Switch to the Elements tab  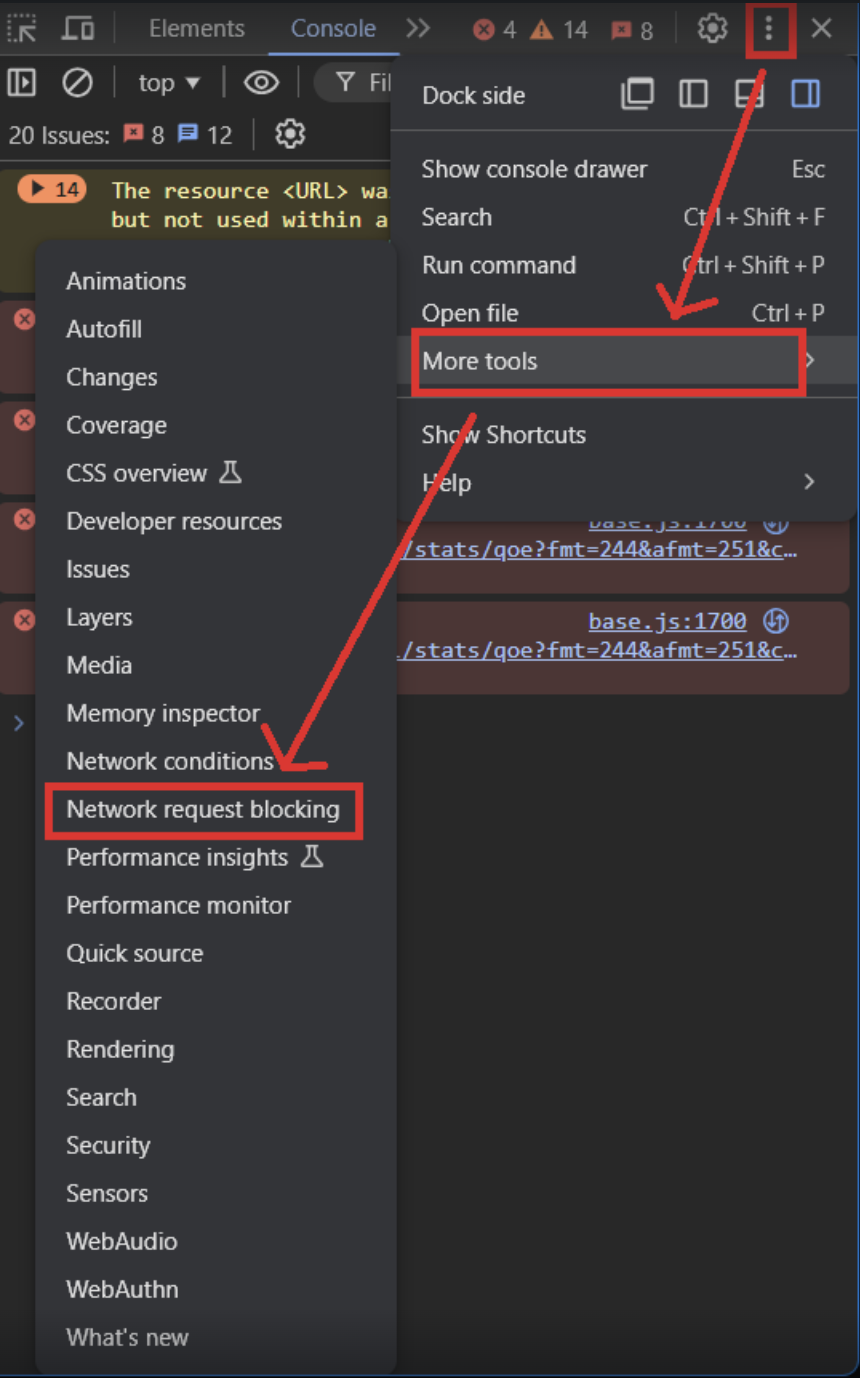pos(196,28)
